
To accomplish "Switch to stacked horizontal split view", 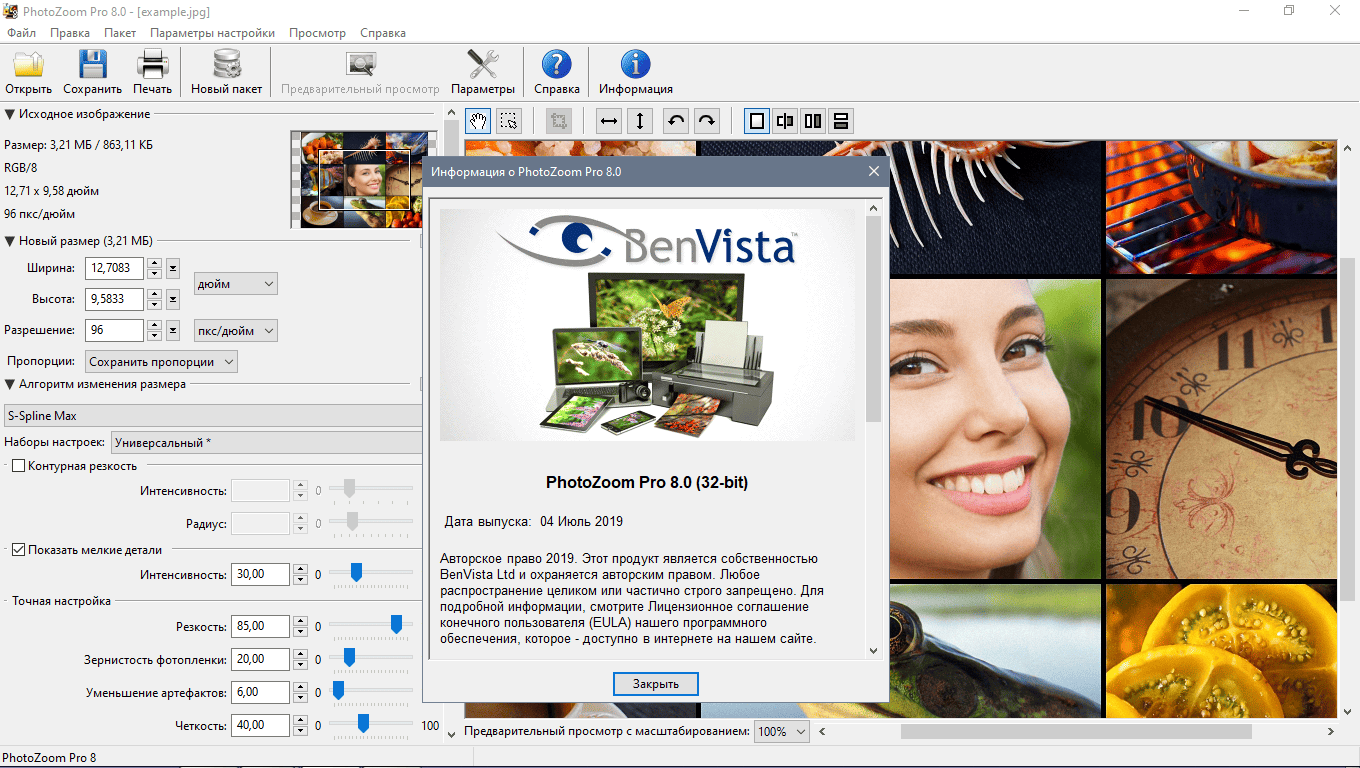I will tap(841, 121).
